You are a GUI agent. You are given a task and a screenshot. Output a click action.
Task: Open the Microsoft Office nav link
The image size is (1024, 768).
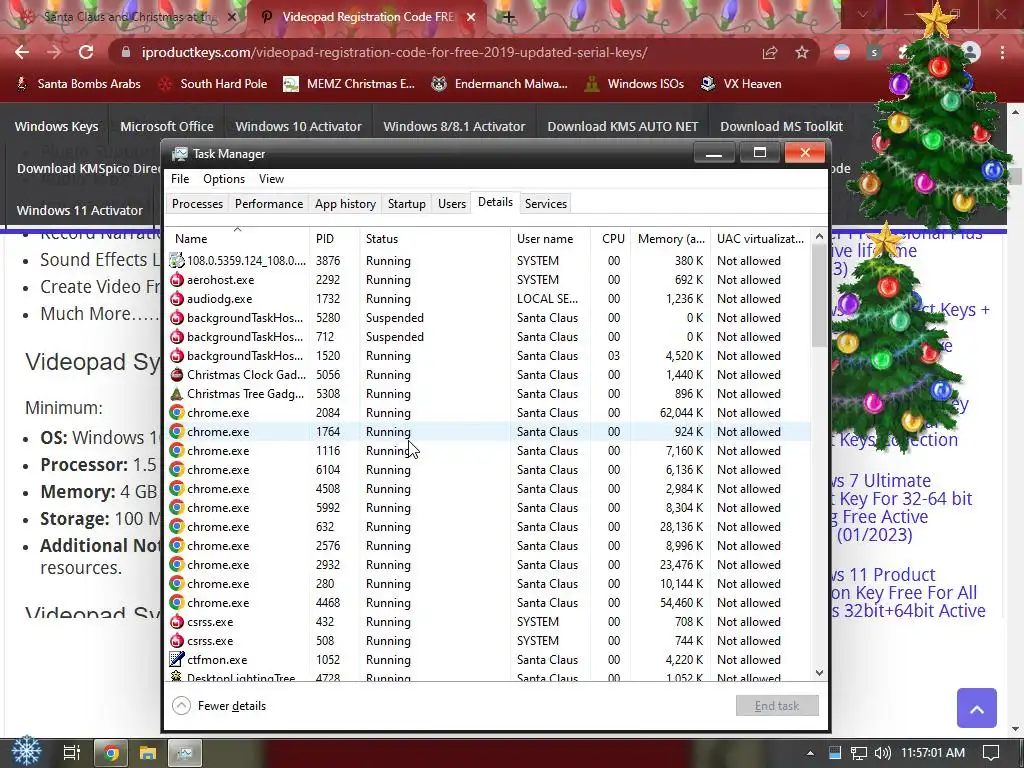point(167,127)
